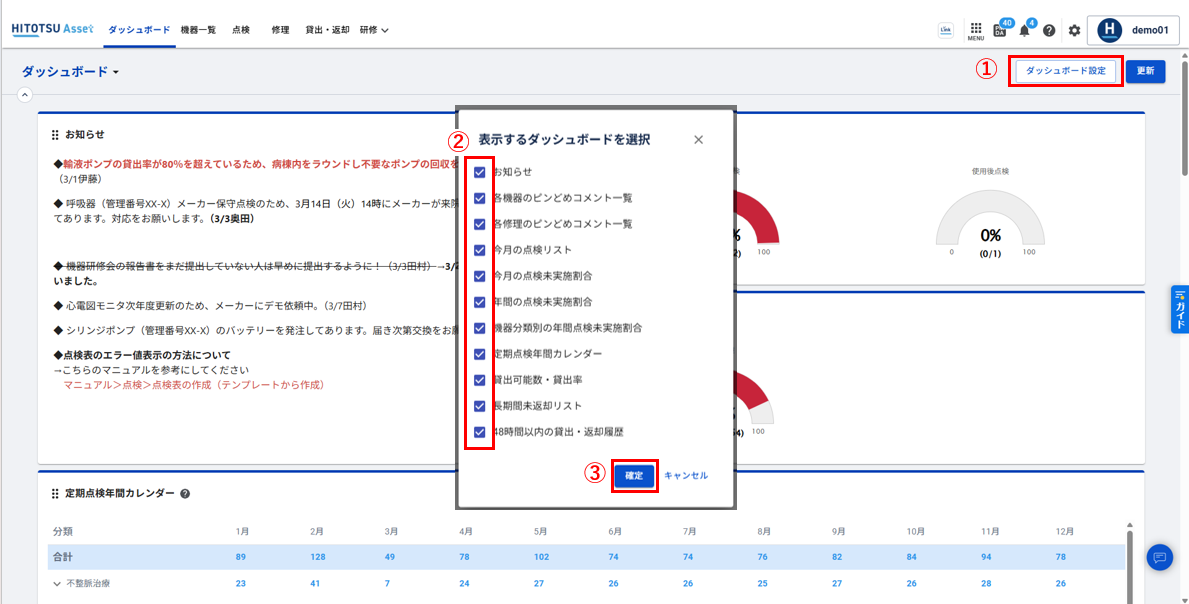Open the help question mark icon

pyautogui.click(x=1049, y=31)
